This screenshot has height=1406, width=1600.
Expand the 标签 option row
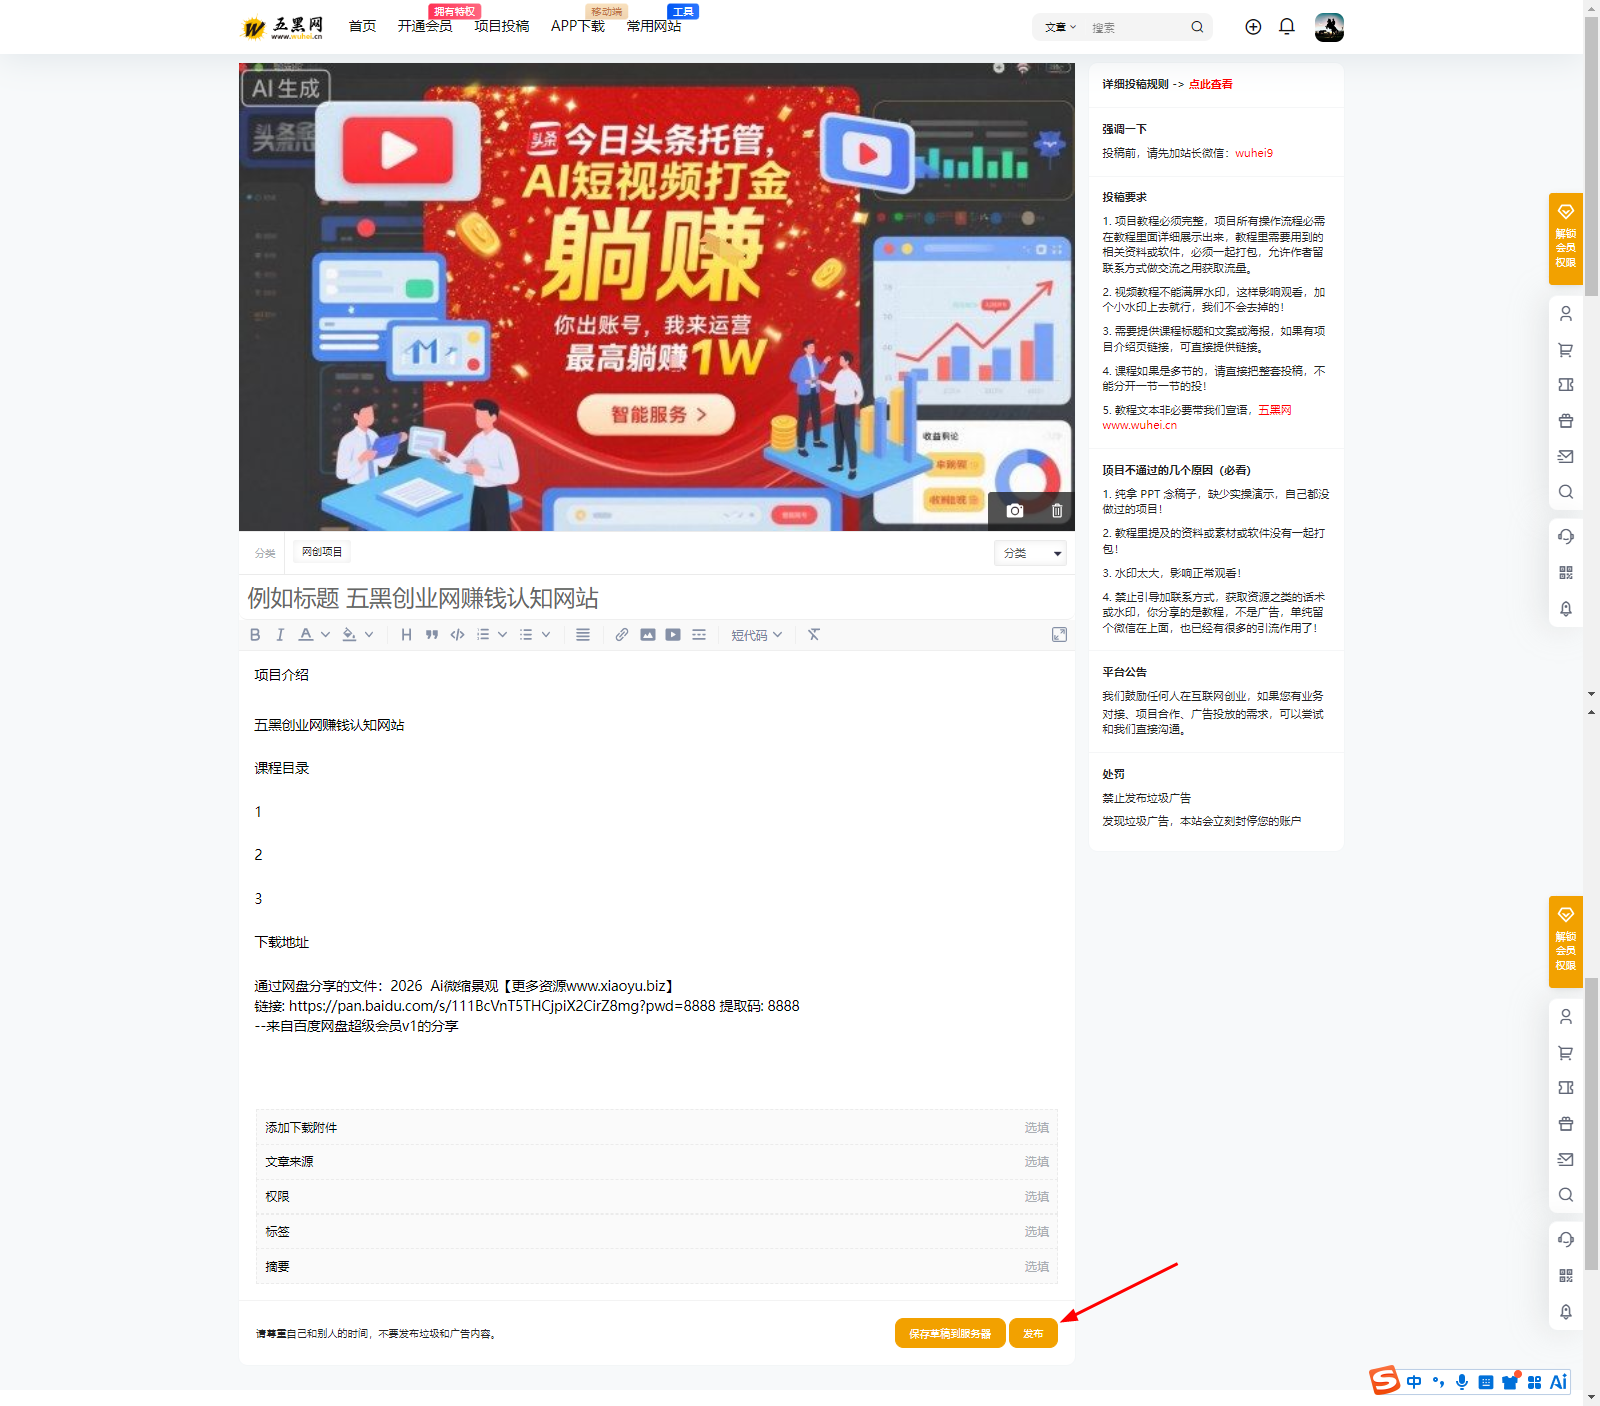tap(657, 1232)
